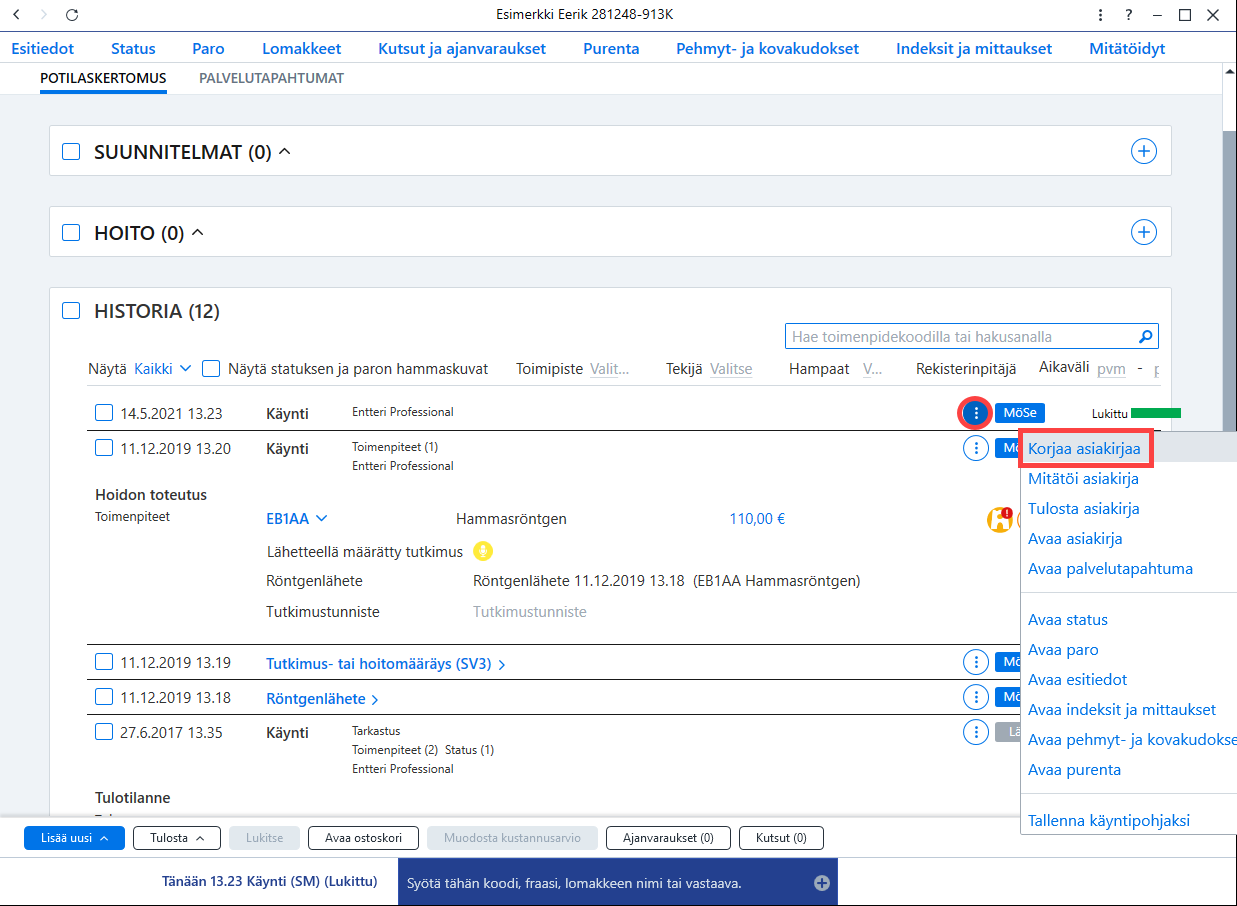Screen dimensions: 1237x906
Task: Open the Toimipiste filter dropdown
Action: 610,369
